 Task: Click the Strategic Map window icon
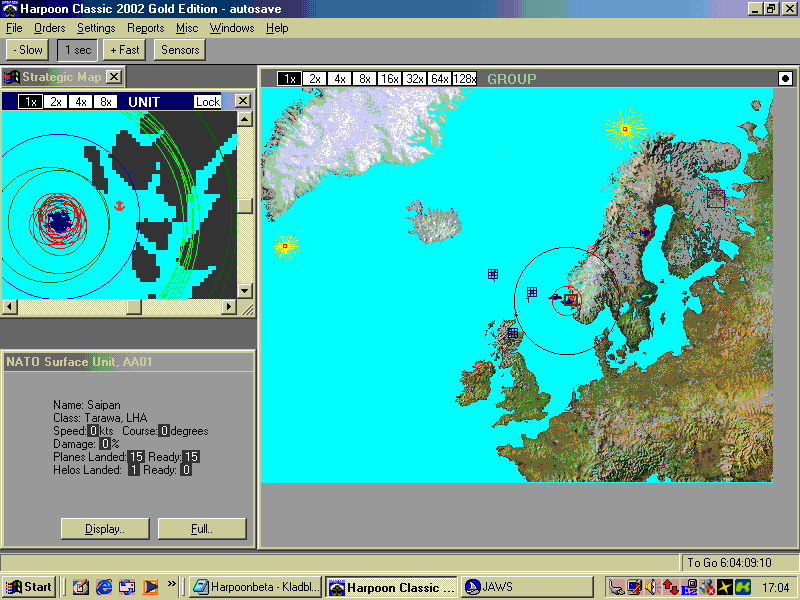[11, 77]
